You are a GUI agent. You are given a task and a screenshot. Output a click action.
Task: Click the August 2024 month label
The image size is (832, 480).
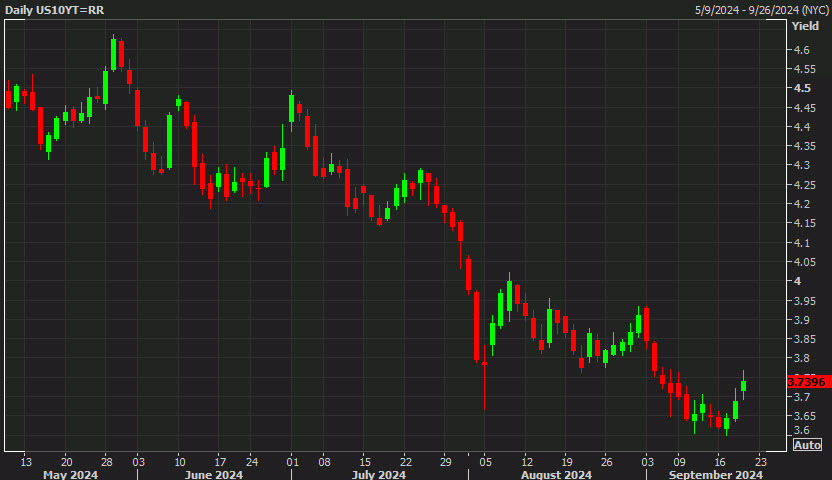556,474
